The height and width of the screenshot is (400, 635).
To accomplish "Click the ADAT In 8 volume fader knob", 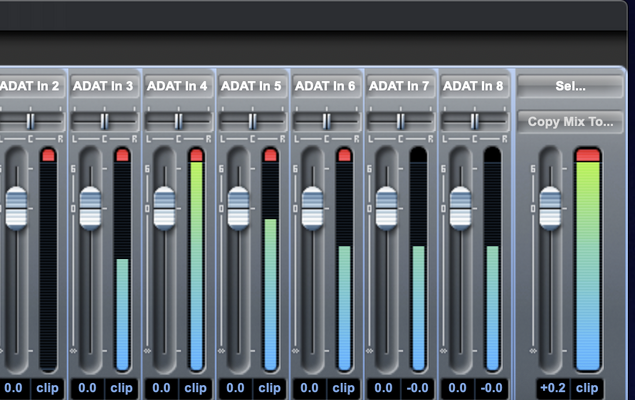I will coord(461,209).
